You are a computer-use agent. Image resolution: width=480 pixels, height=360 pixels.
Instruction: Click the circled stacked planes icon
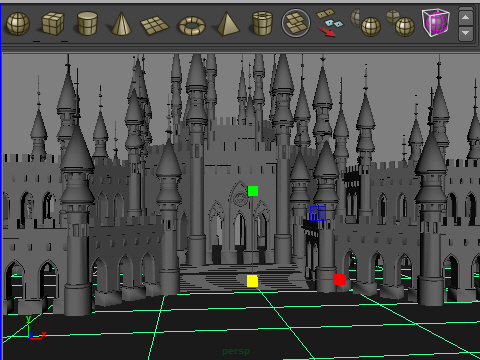(296, 23)
